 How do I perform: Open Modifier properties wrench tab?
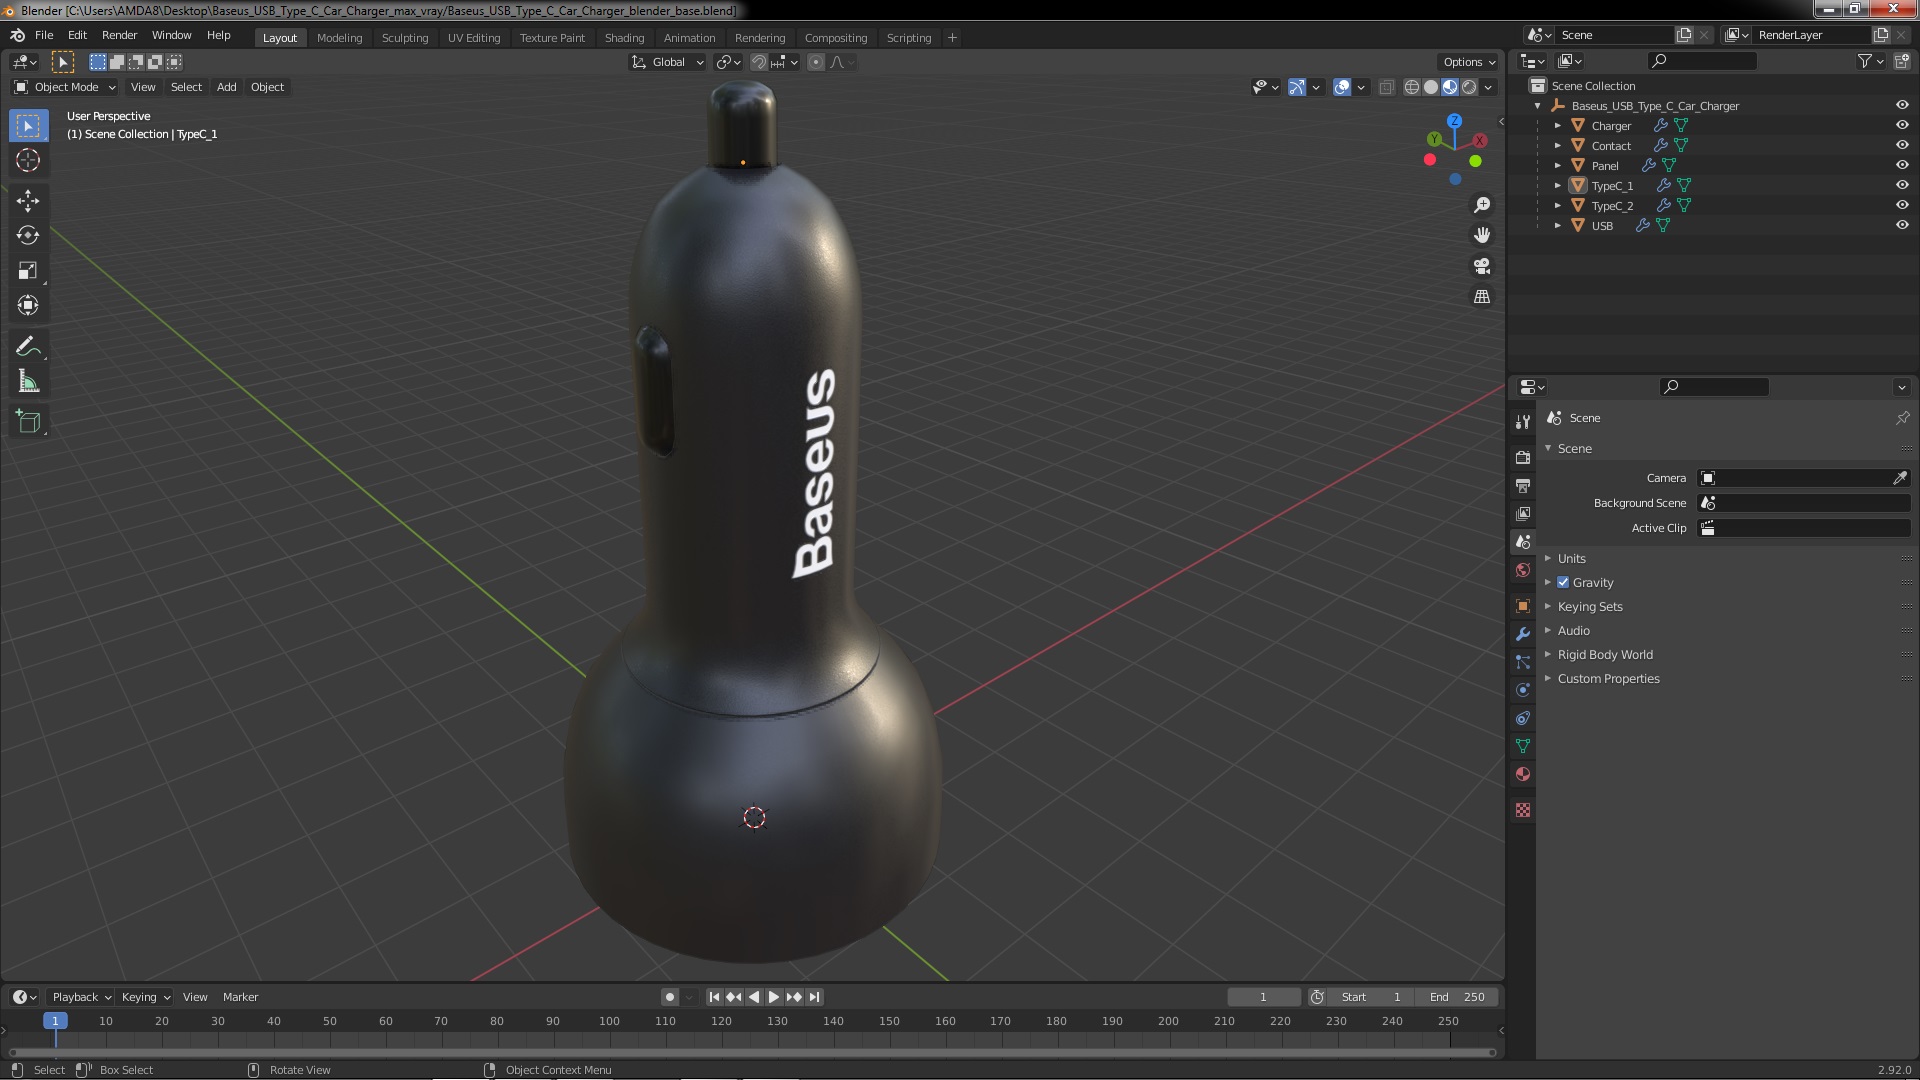1523,634
